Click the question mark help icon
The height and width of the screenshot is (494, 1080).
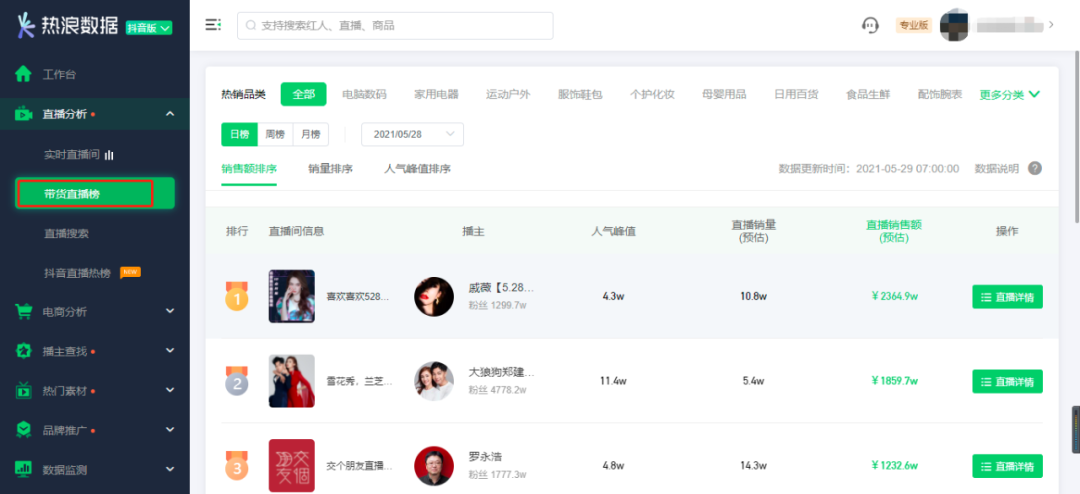(x=1035, y=169)
